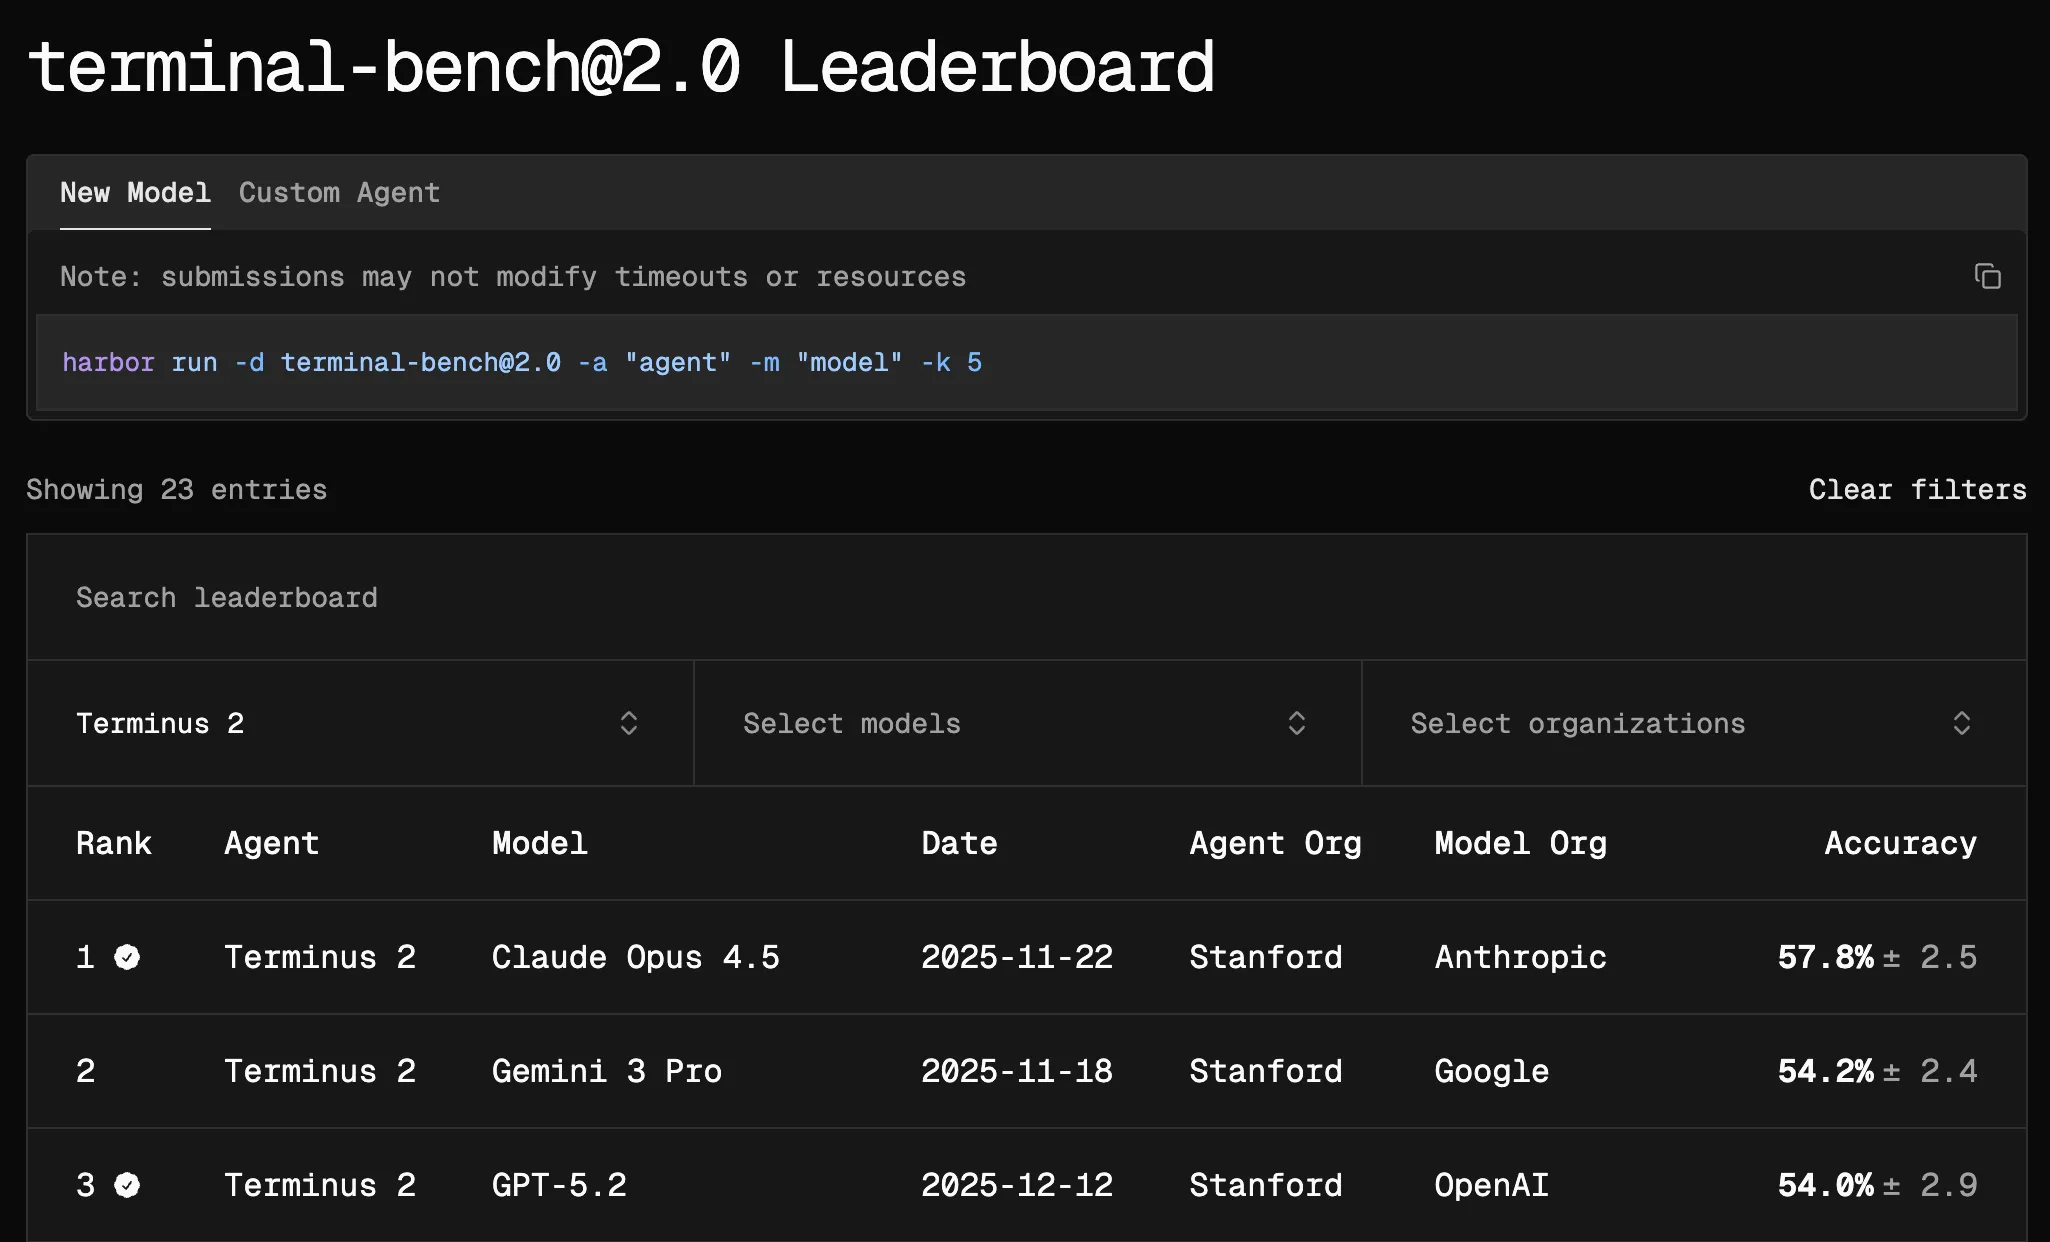Viewport: 2050px width, 1242px height.
Task: Click the chevron on Select organizations
Action: [1961, 723]
